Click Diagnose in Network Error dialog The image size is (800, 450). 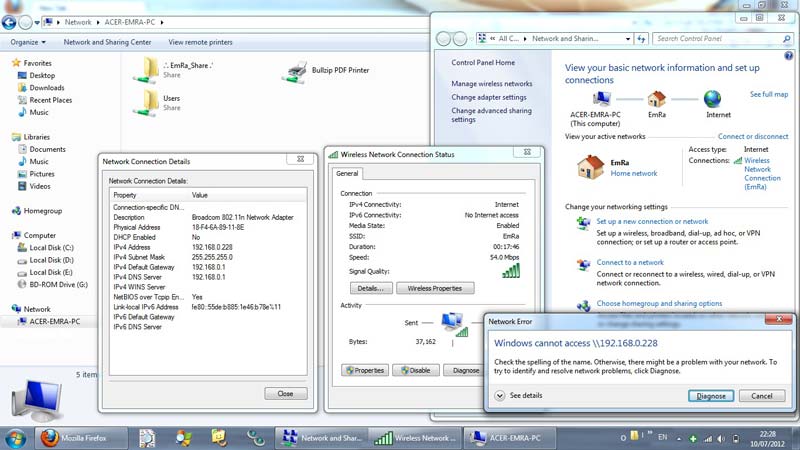(x=711, y=396)
